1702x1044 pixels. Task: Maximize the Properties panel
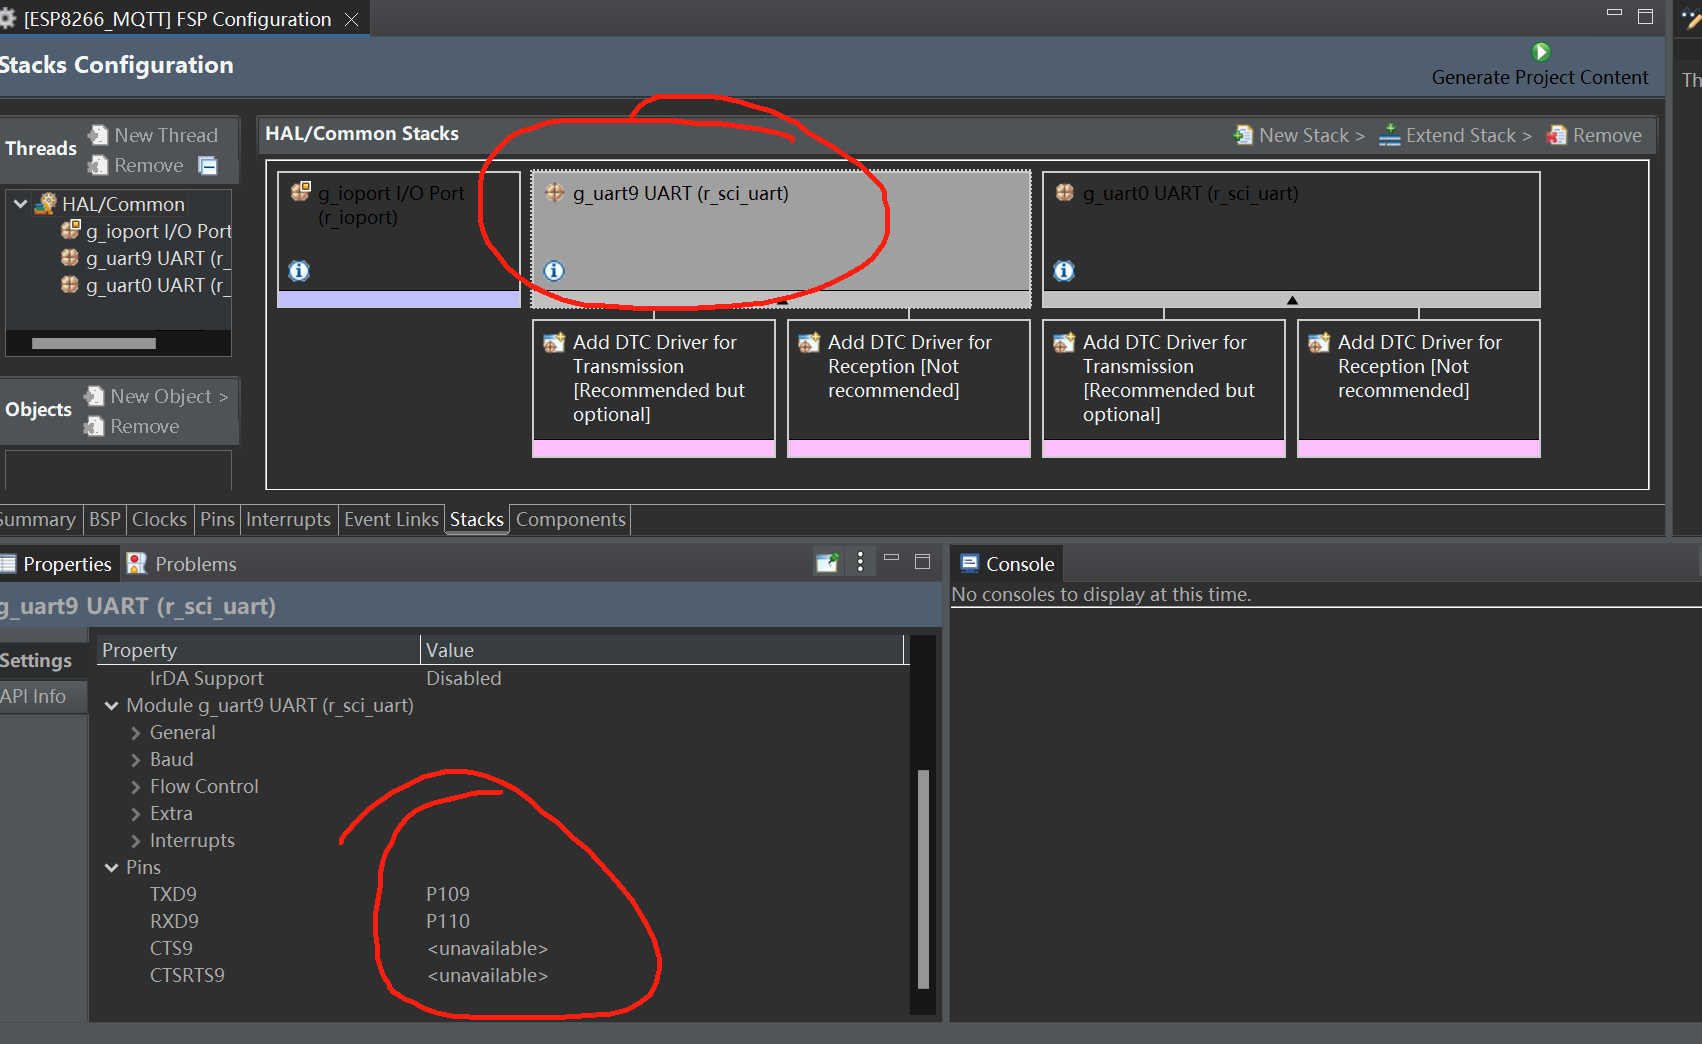point(923,562)
